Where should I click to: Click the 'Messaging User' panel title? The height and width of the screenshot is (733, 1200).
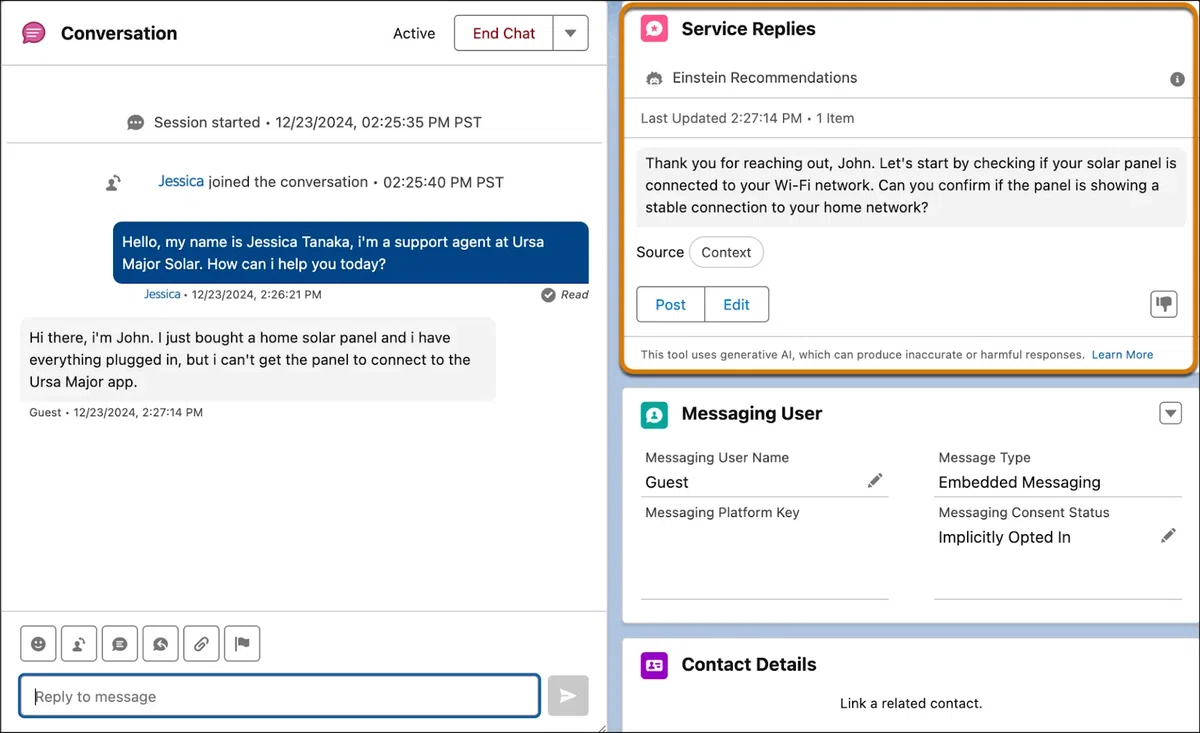tap(752, 414)
